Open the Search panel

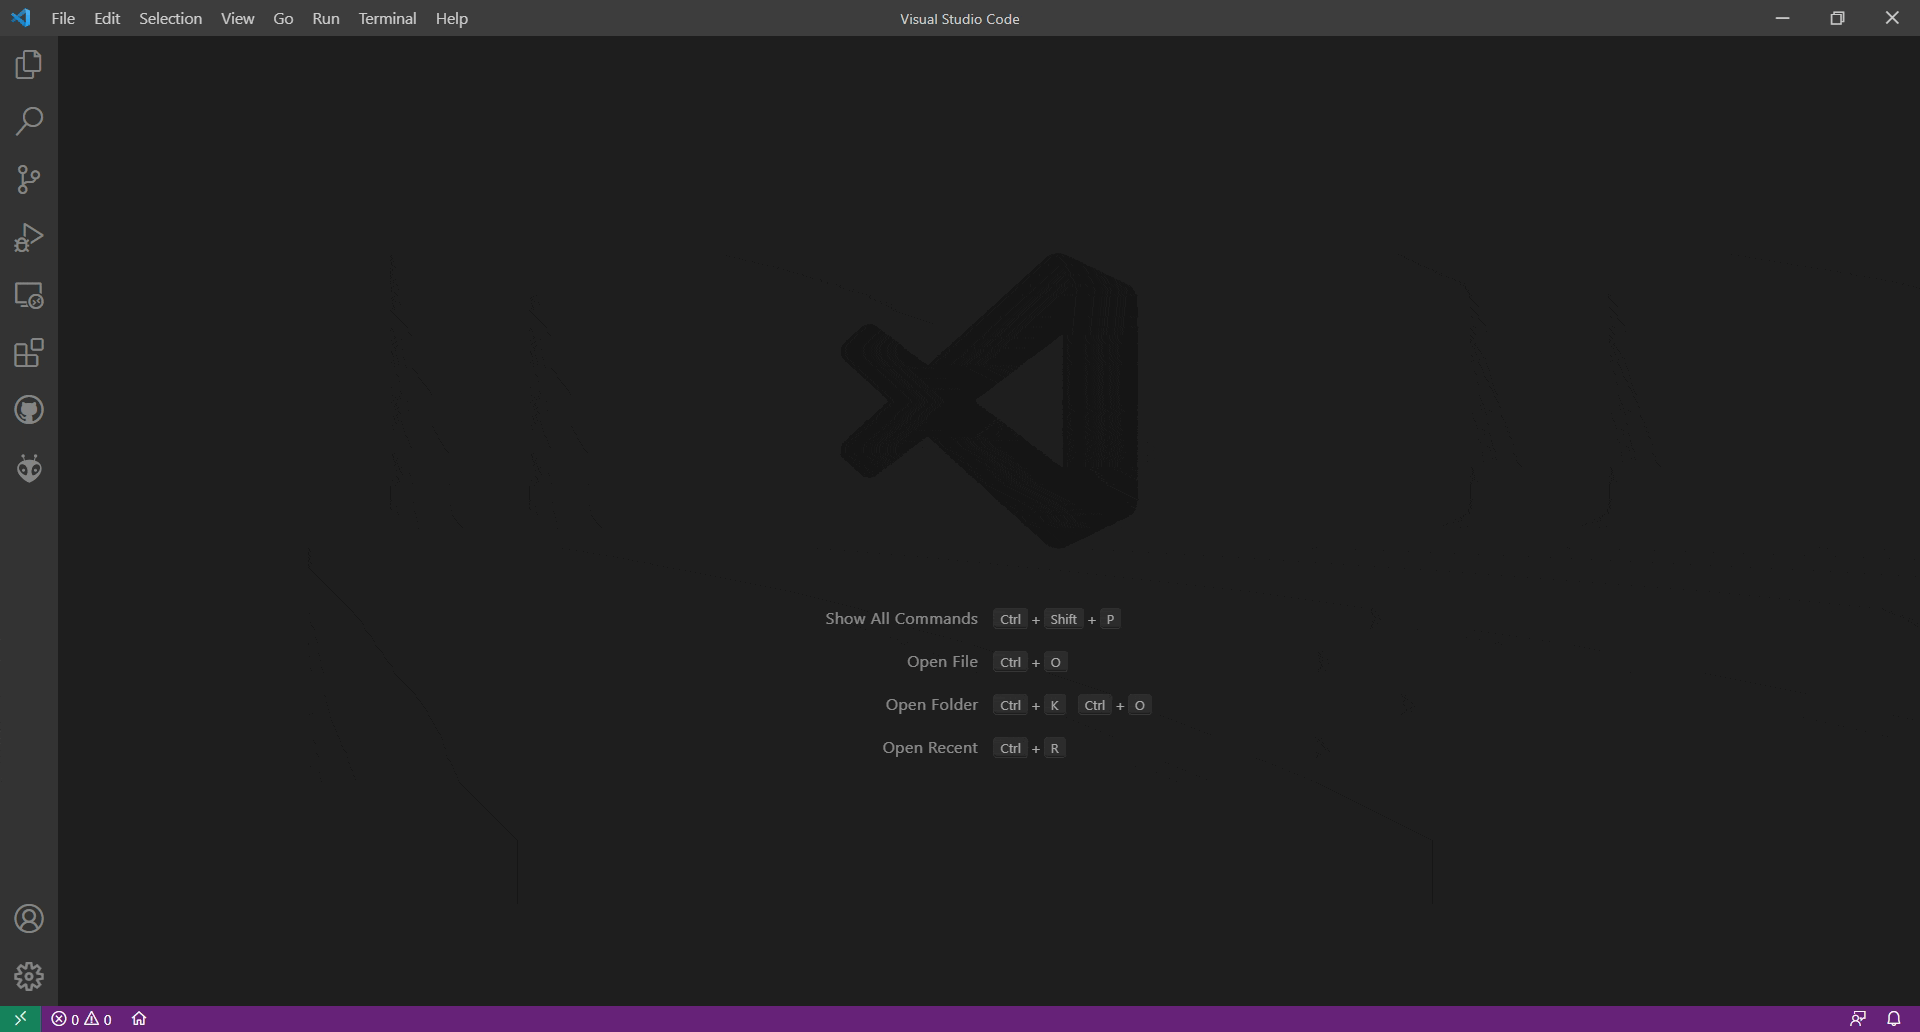pos(29,121)
